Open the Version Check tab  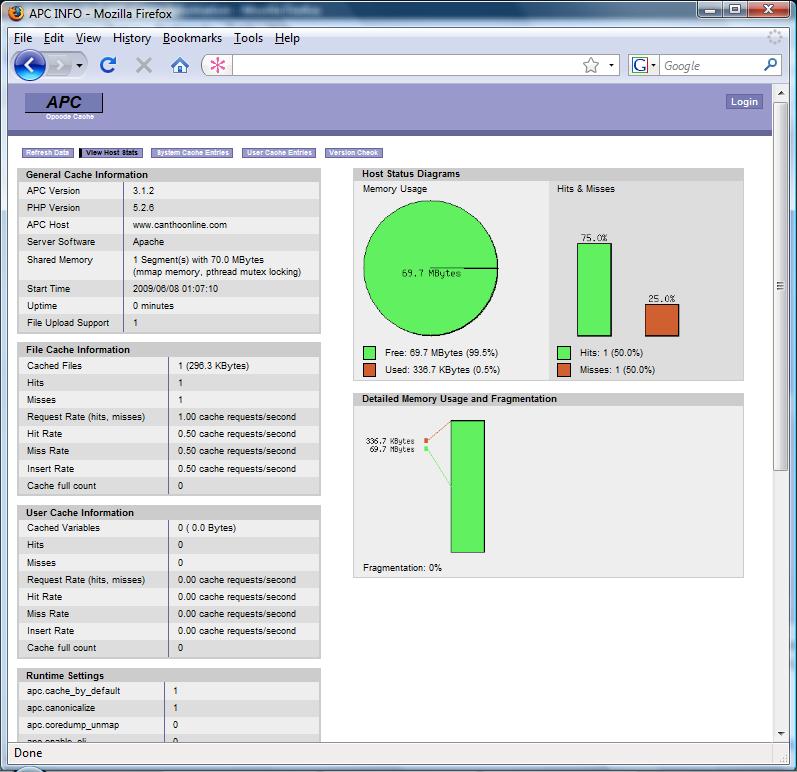353,152
